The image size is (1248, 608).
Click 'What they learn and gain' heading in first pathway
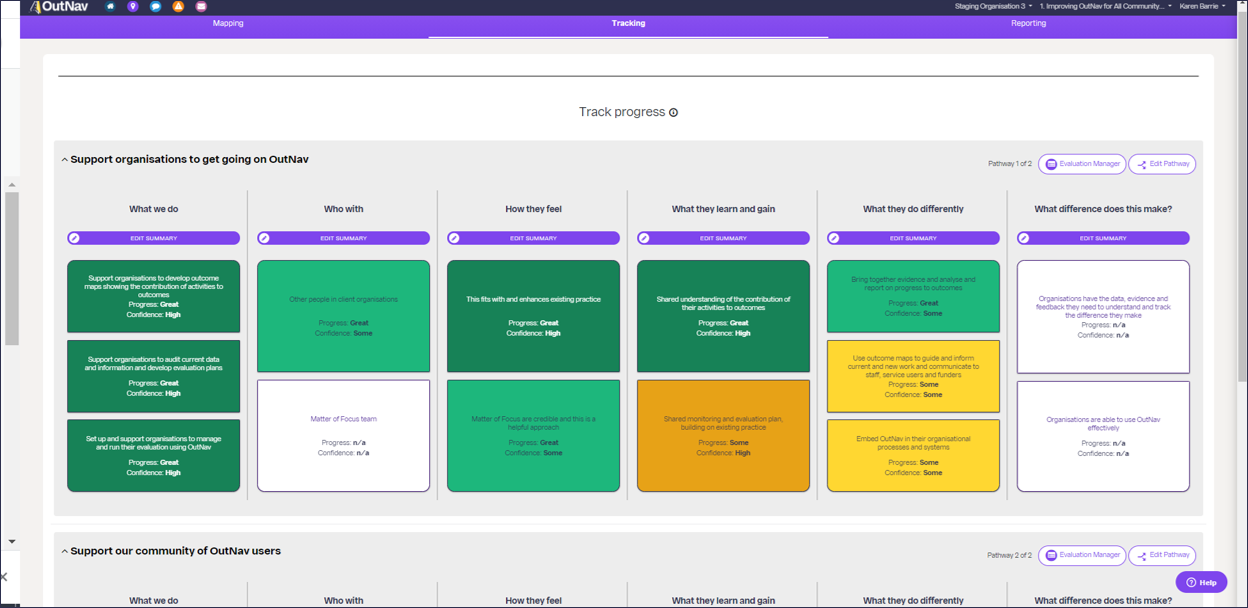point(724,209)
